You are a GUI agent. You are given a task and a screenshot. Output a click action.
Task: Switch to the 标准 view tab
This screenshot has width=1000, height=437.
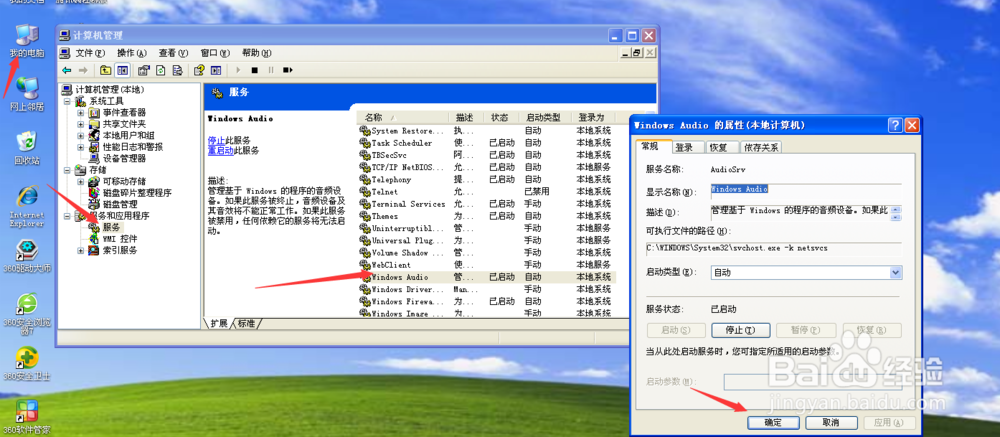click(246, 323)
